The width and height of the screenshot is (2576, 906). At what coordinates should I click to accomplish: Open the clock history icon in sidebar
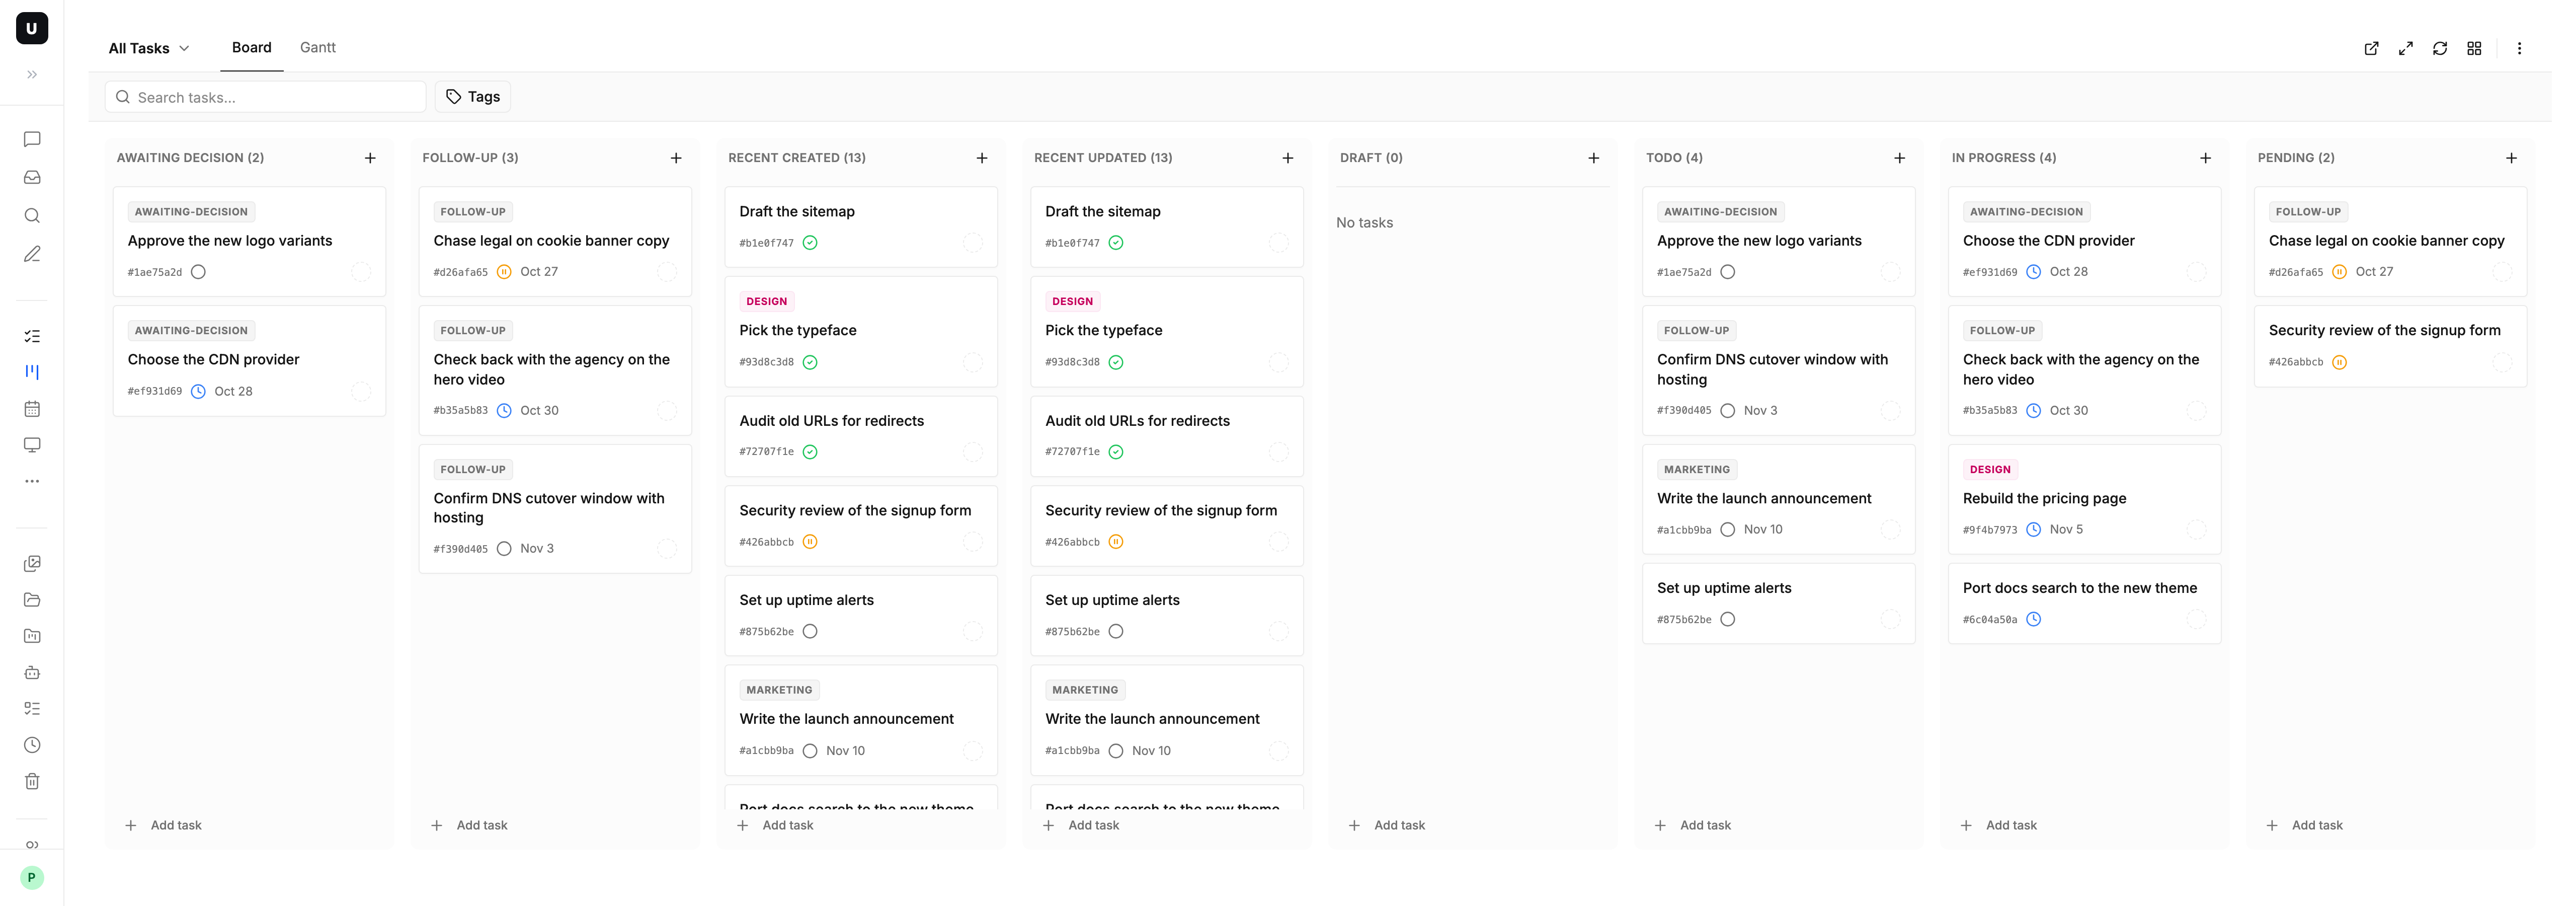(x=32, y=745)
